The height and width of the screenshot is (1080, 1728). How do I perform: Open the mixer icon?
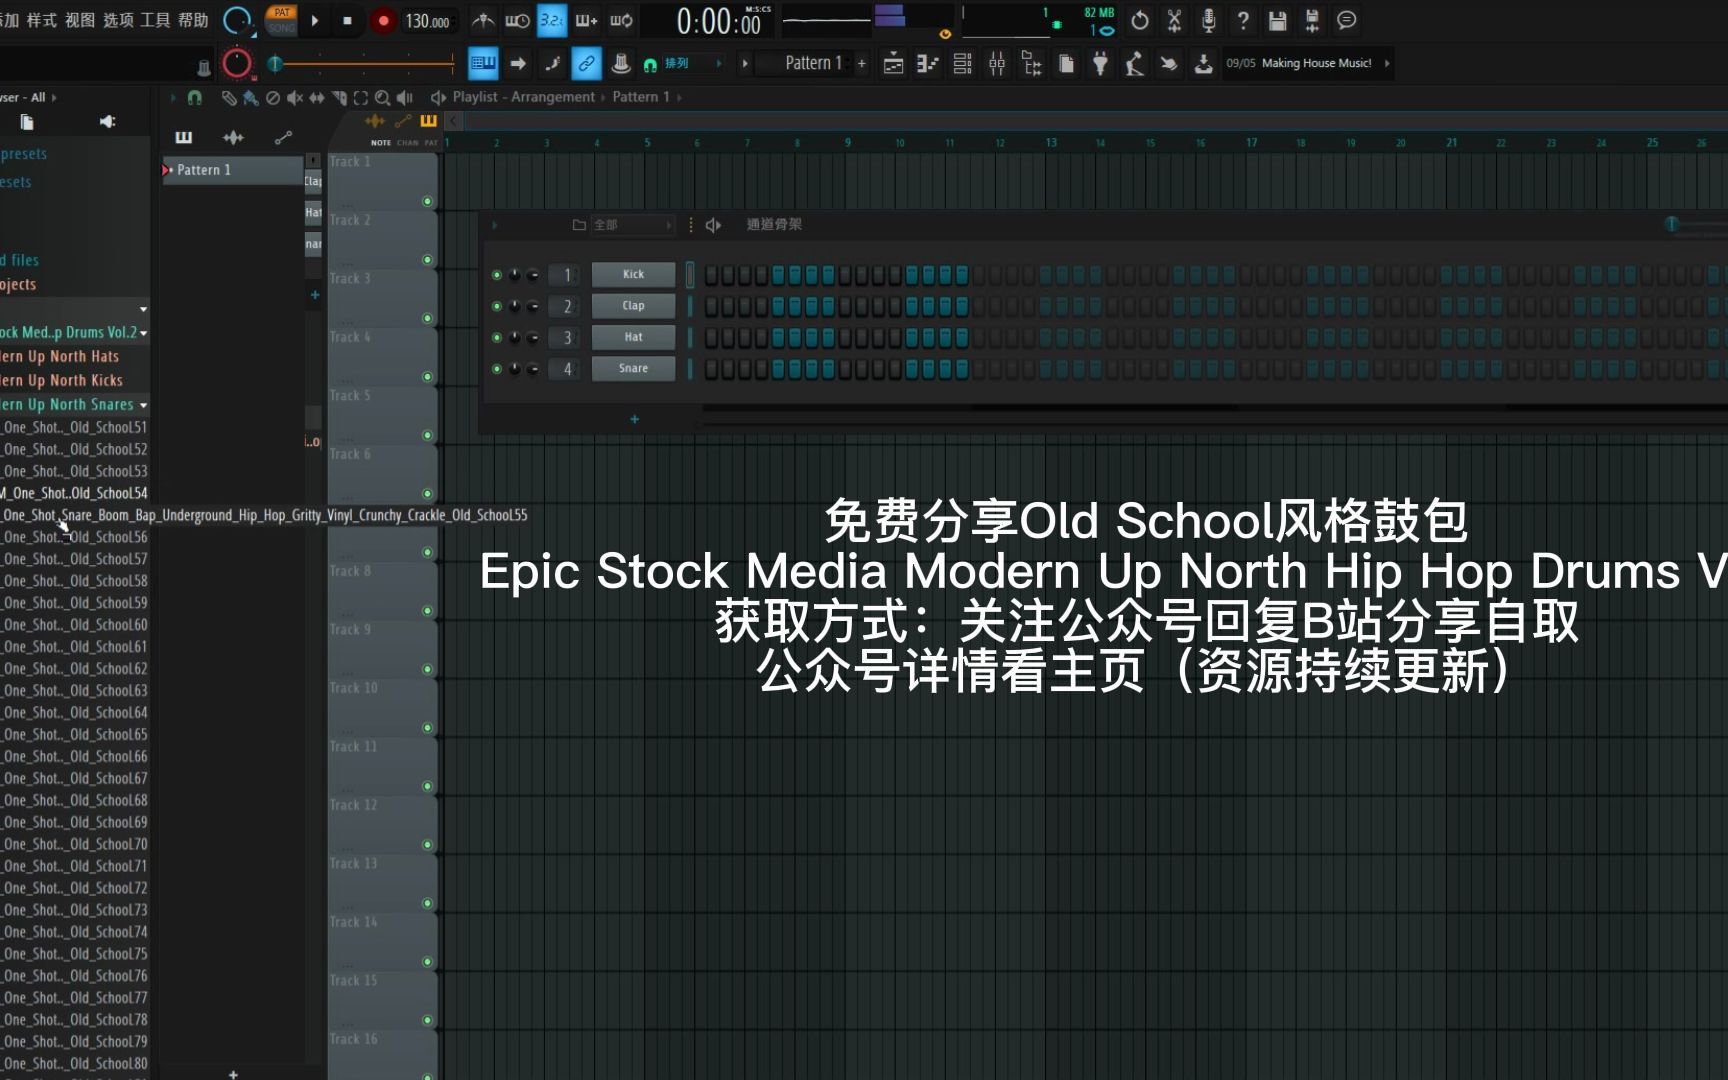[997, 64]
